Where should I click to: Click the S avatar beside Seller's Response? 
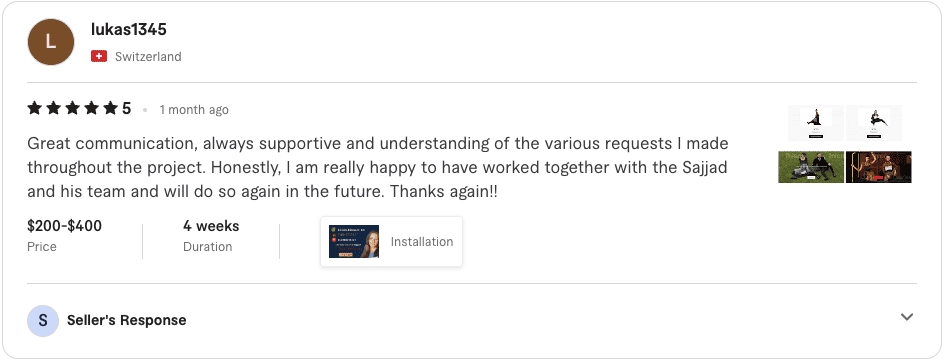pyautogui.click(x=43, y=320)
